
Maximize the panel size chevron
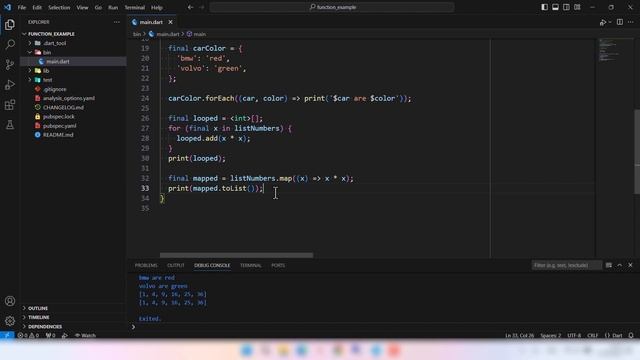pyautogui.click(x=620, y=265)
